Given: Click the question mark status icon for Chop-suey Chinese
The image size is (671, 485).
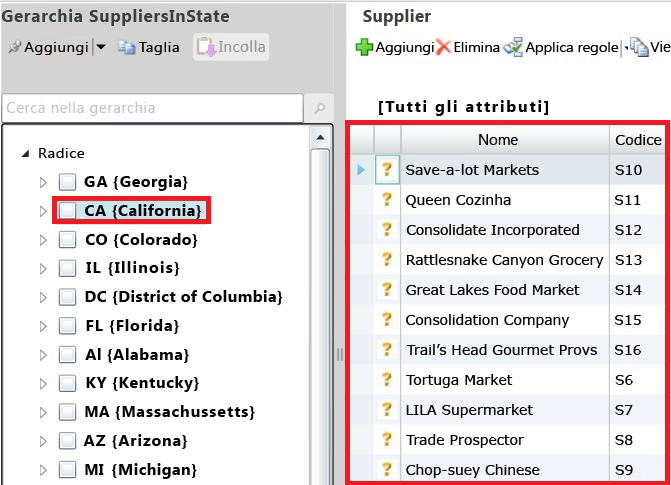Looking at the screenshot, I should tap(387, 469).
